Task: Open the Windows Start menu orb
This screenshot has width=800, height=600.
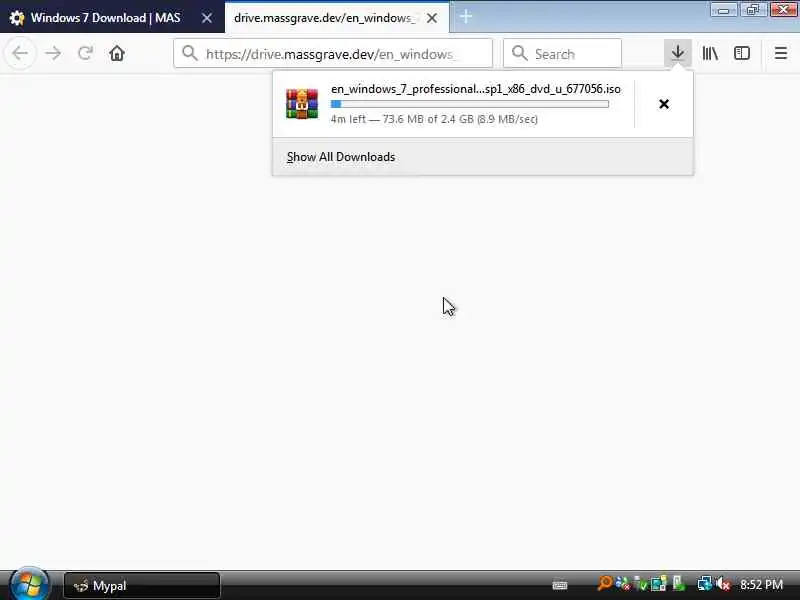Action: (29, 585)
